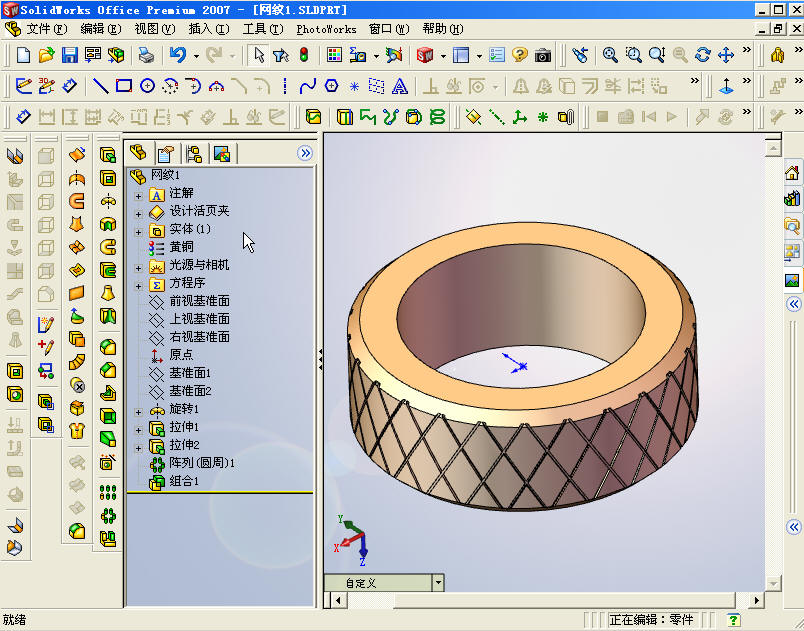The image size is (804, 631).
Task: Open a file with the Open folder icon
Action: 46,55
